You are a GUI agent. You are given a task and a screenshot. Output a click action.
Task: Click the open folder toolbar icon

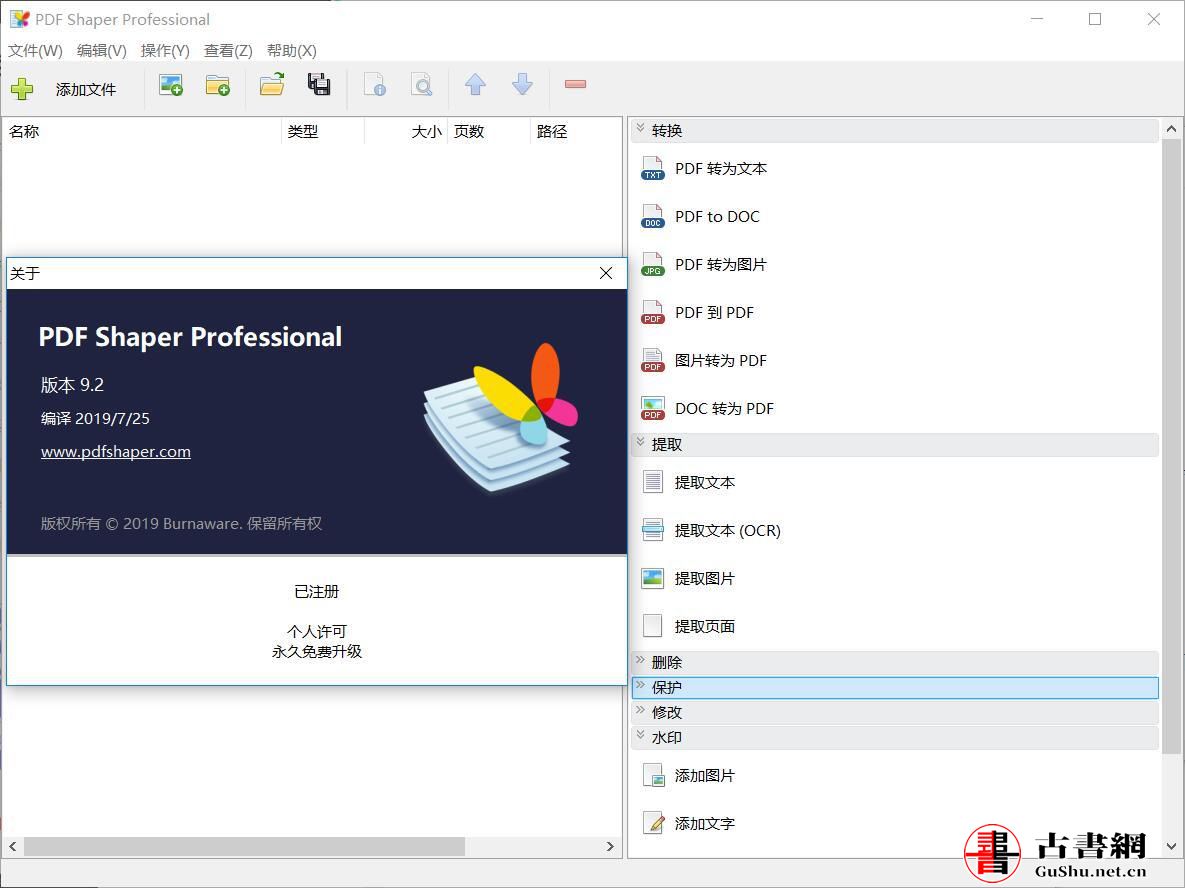[272, 84]
